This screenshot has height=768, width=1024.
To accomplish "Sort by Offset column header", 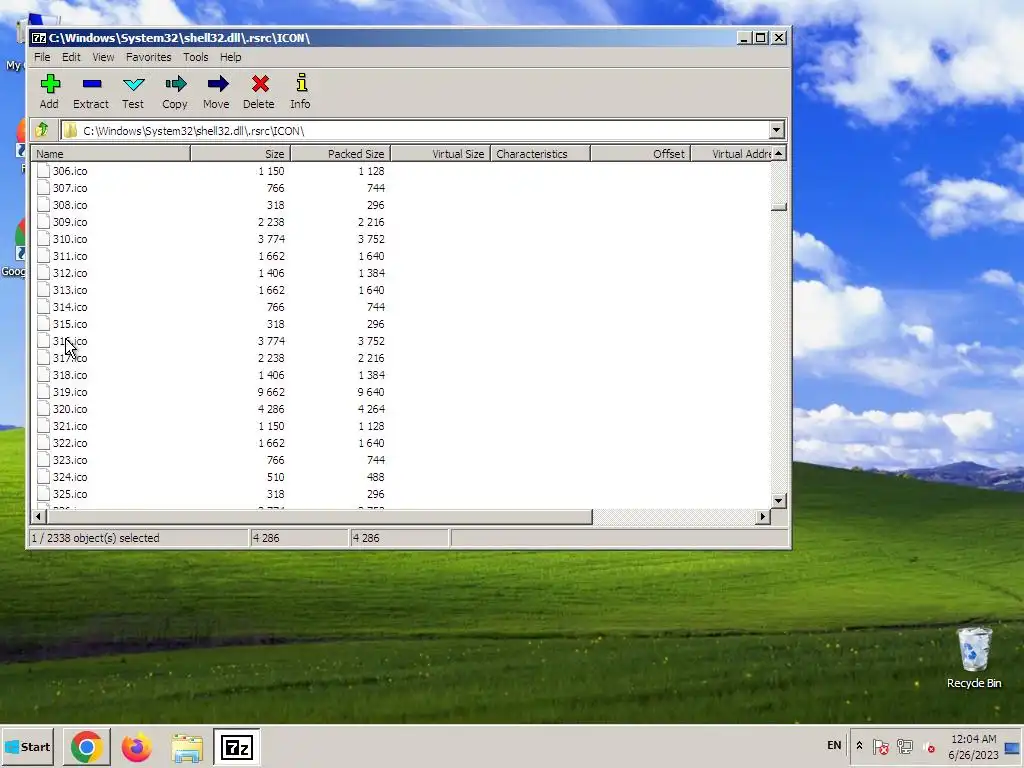I will pyautogui.click(x=640, y=153).
